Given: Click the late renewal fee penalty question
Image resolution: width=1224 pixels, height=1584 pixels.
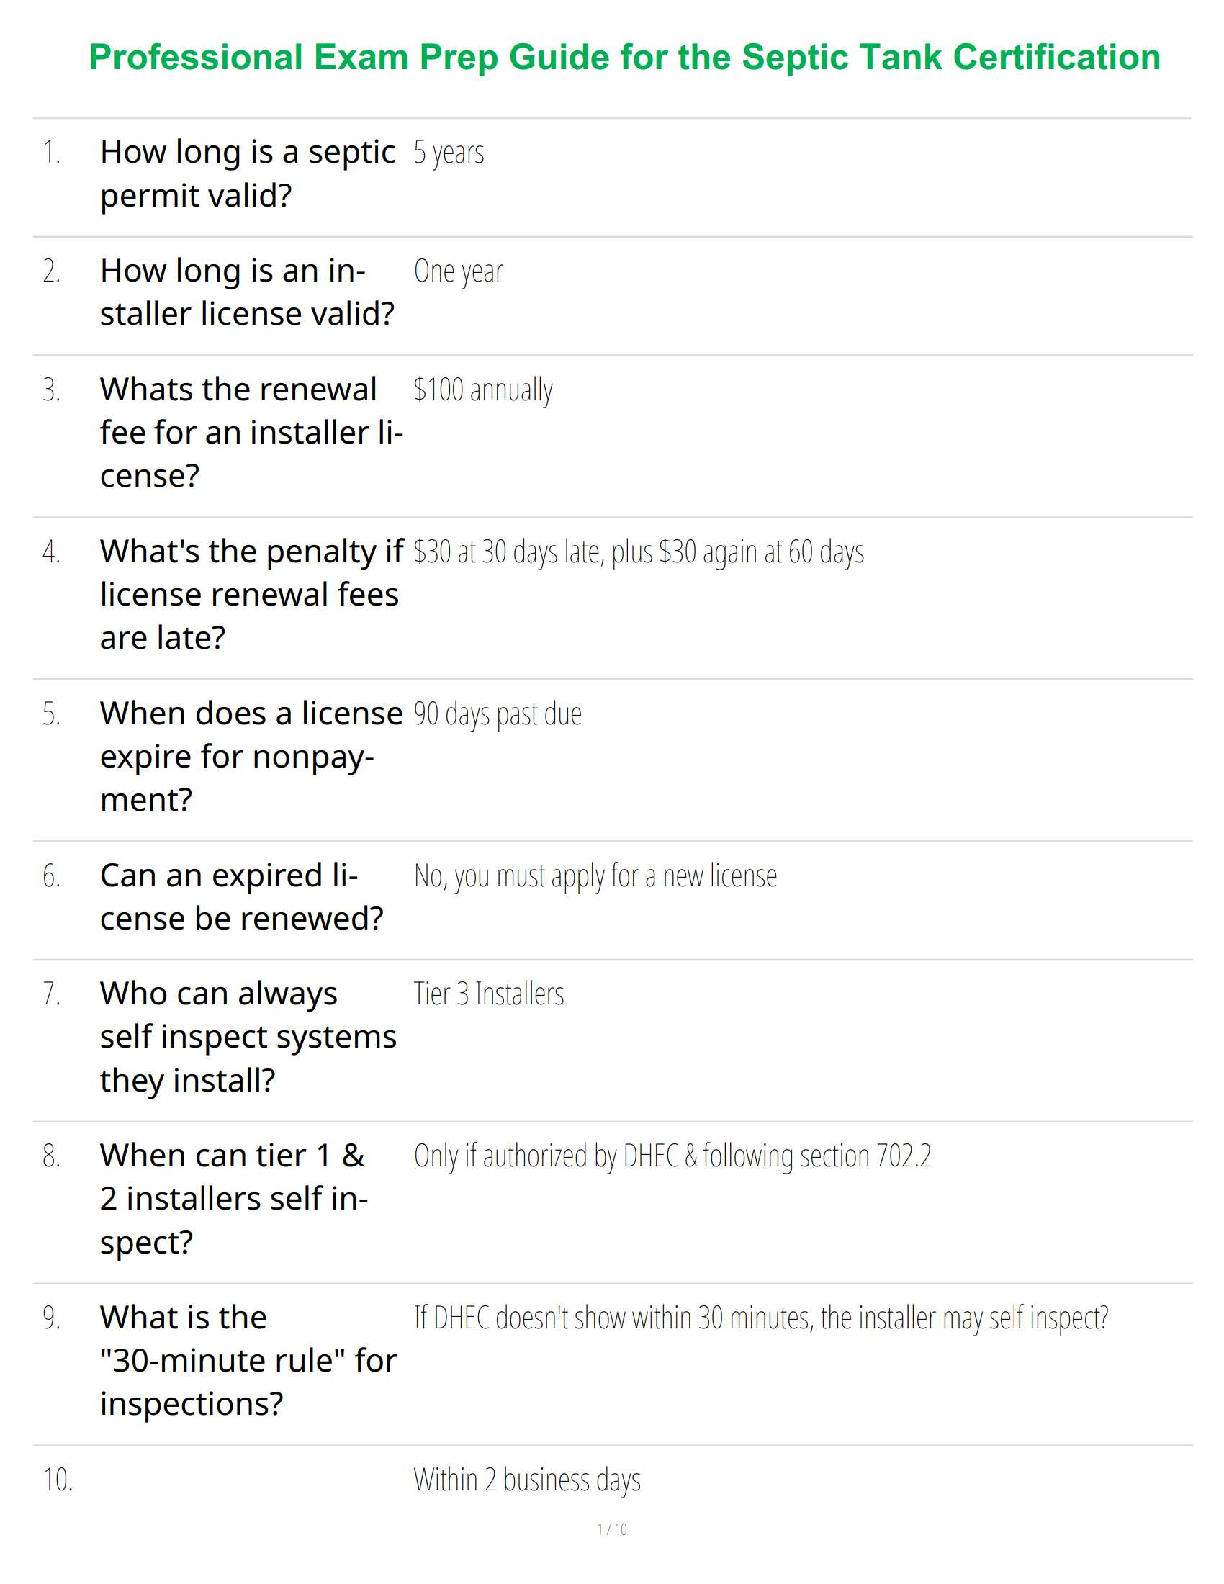Looking at the screenshot, I should (250, 594).
